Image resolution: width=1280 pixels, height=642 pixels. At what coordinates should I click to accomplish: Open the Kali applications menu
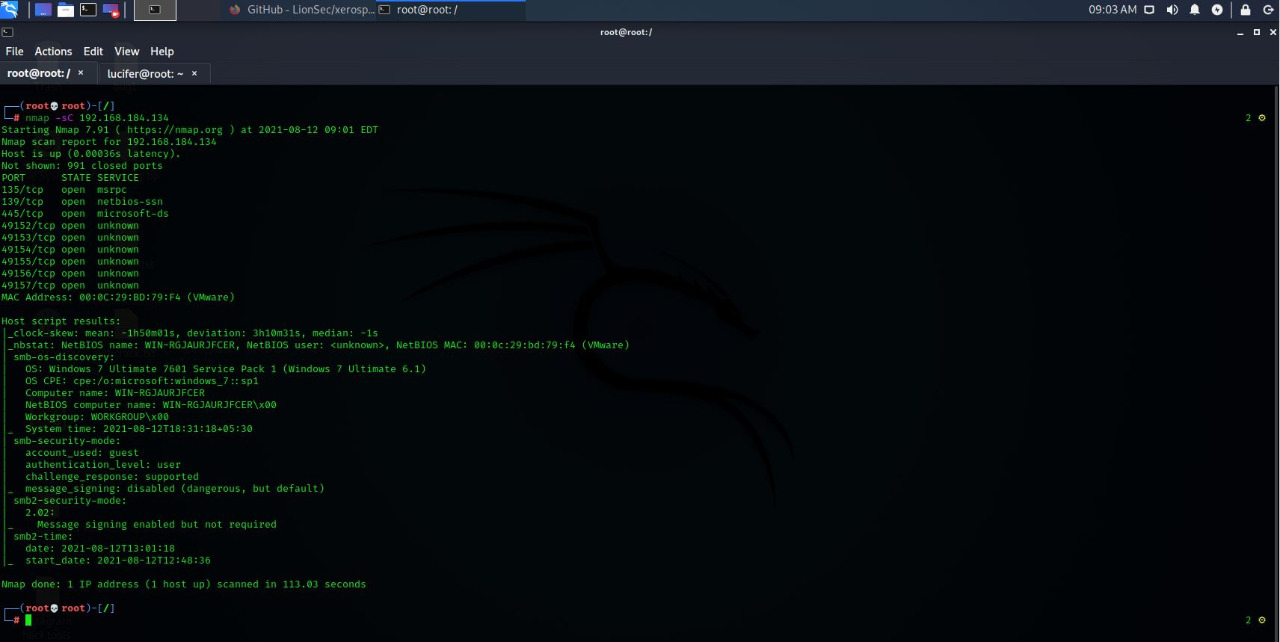(x=9, y=10)
